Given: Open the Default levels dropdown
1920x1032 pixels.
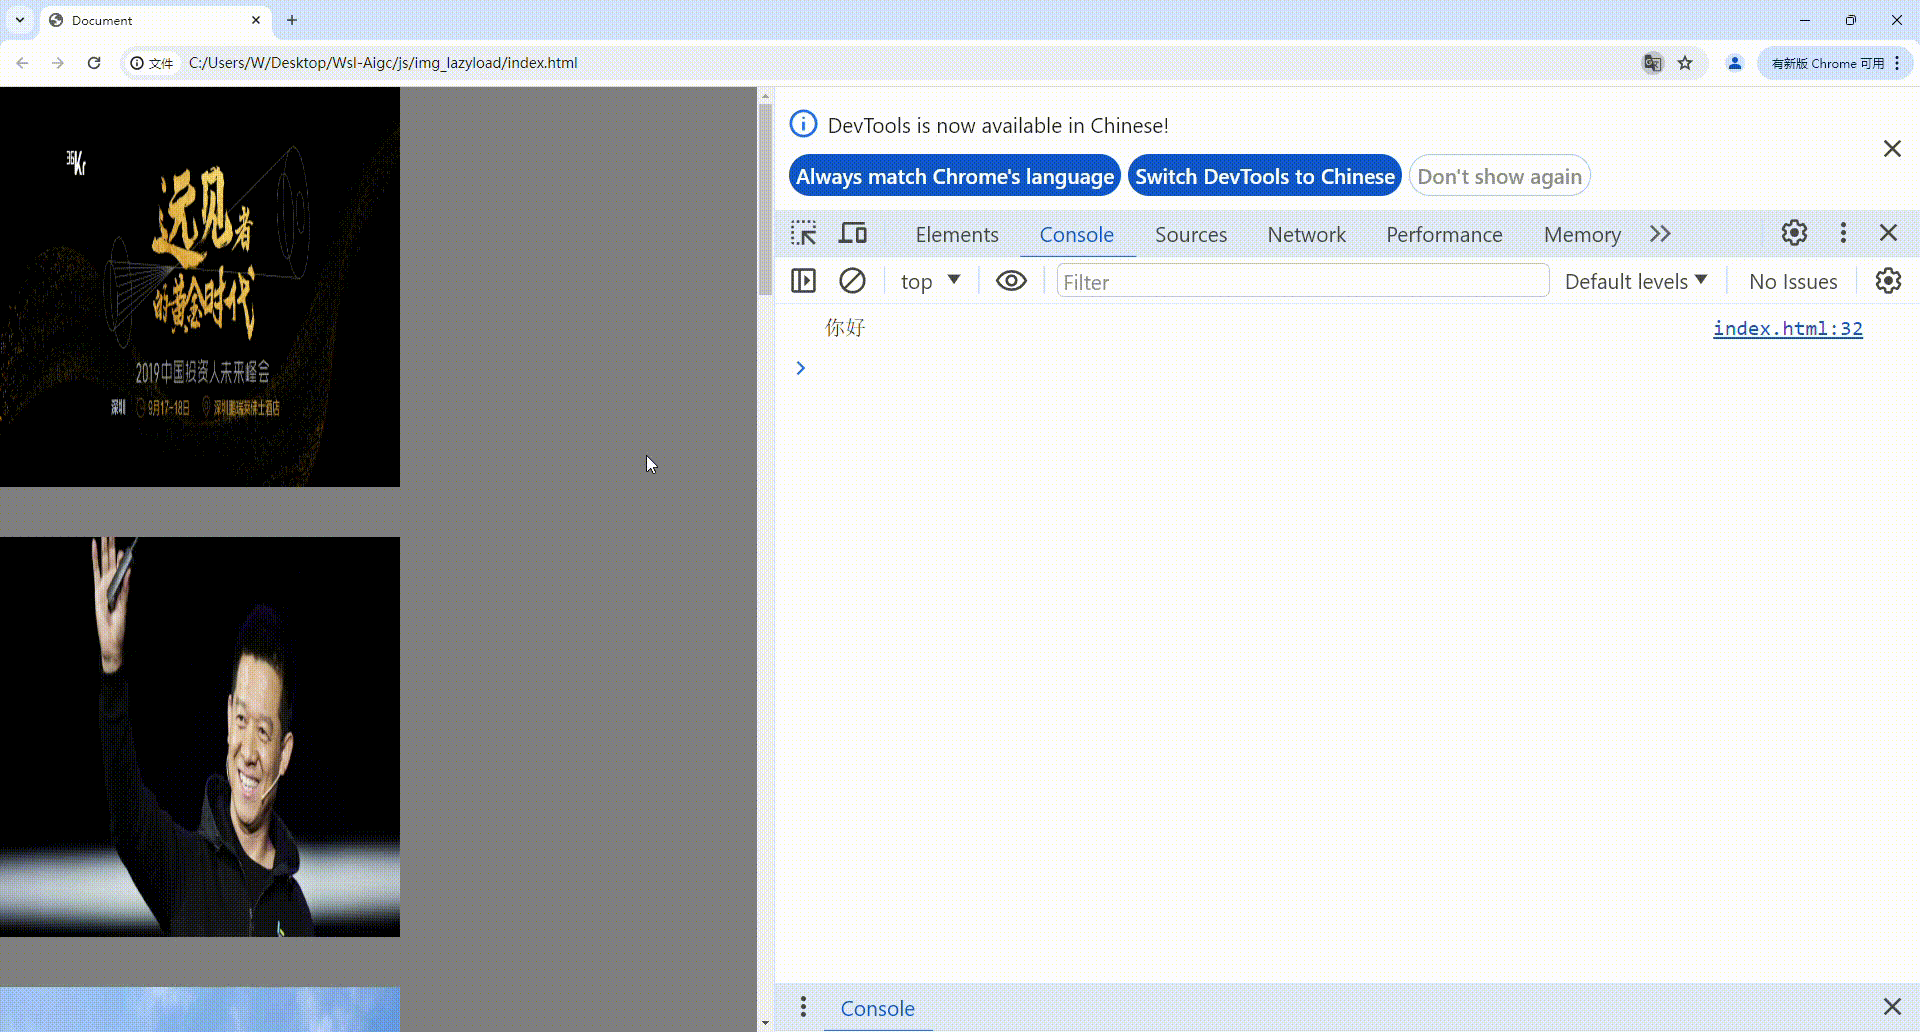Looking at the screenshot, I should point(1636,281).
